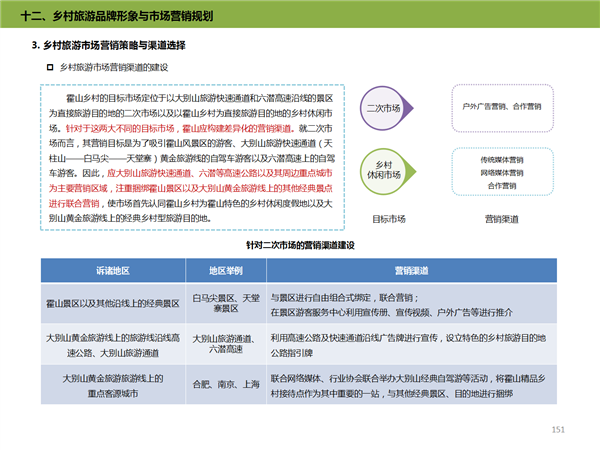Click the 目标市场 label under the arrows
This screenshot has height=450, width=600.
(389, 218)
